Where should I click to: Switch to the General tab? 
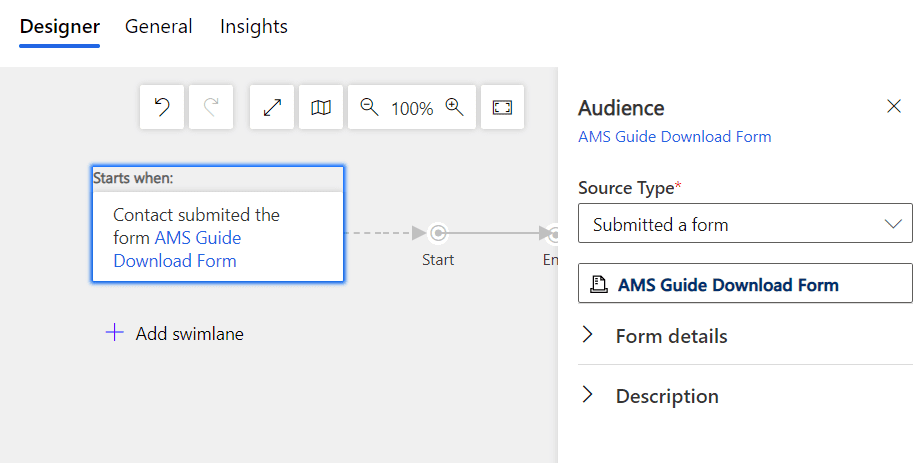click(x=158, y=26)
